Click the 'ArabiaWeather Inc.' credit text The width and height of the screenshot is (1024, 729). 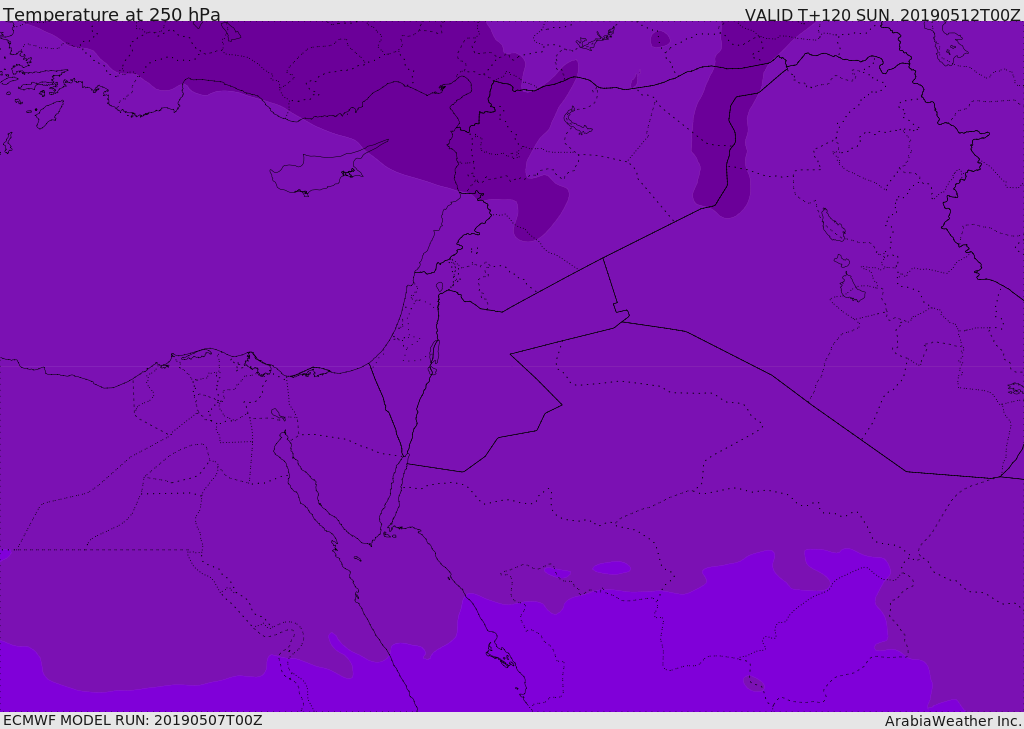[x=953, y=721]
